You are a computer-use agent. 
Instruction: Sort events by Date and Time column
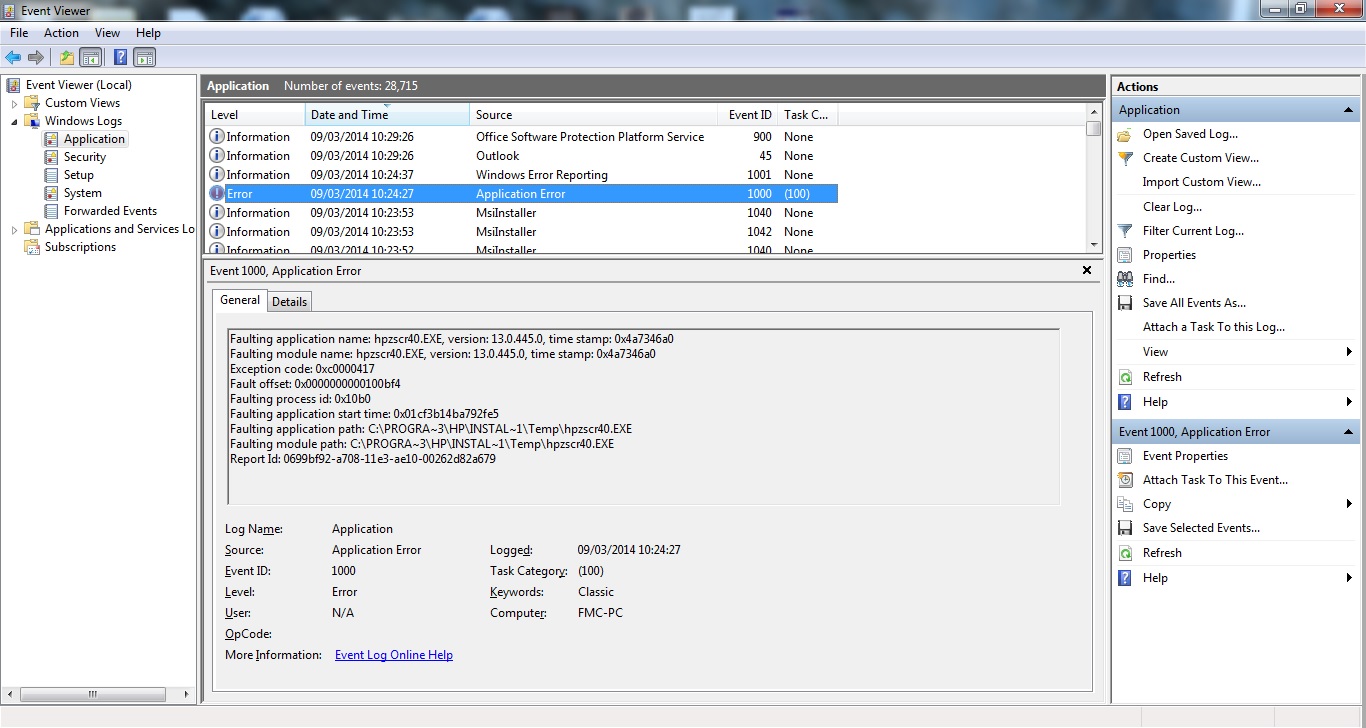(387, 115)
